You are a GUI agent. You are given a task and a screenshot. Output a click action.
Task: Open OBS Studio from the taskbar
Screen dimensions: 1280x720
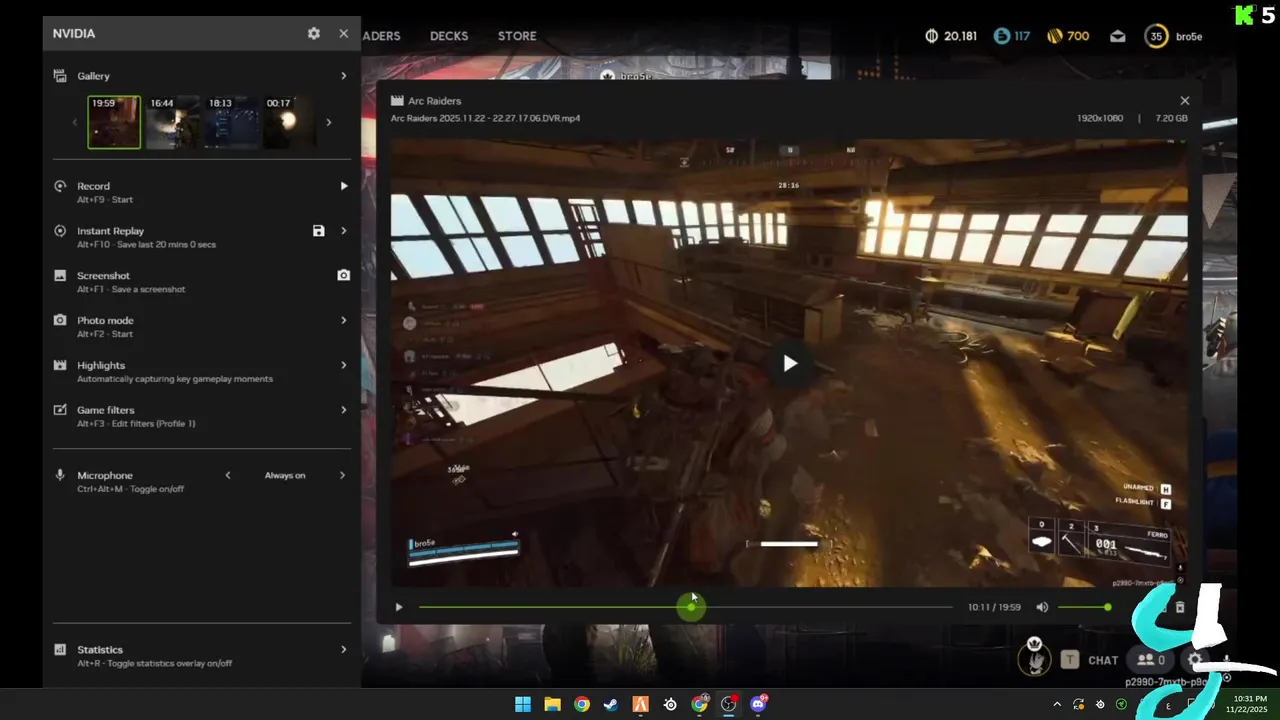[x=728, y=704]
